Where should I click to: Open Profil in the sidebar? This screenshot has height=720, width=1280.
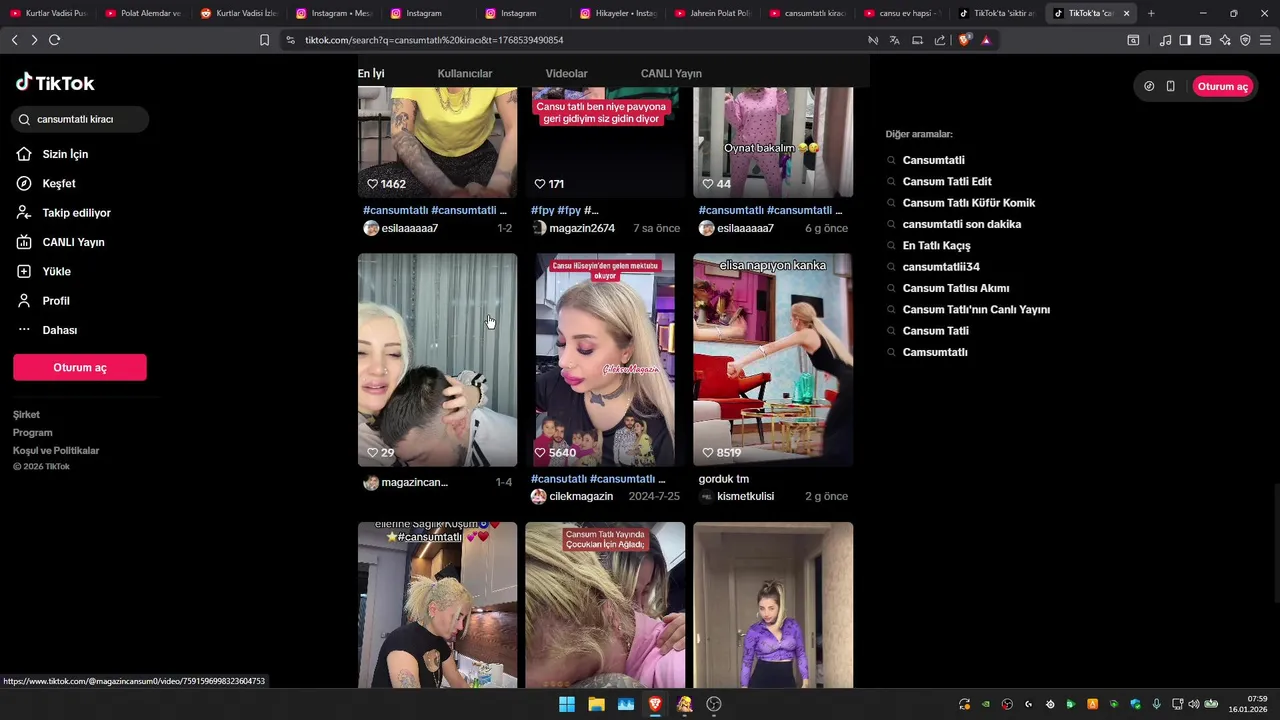pyautogui.click(x=56, y=301)
